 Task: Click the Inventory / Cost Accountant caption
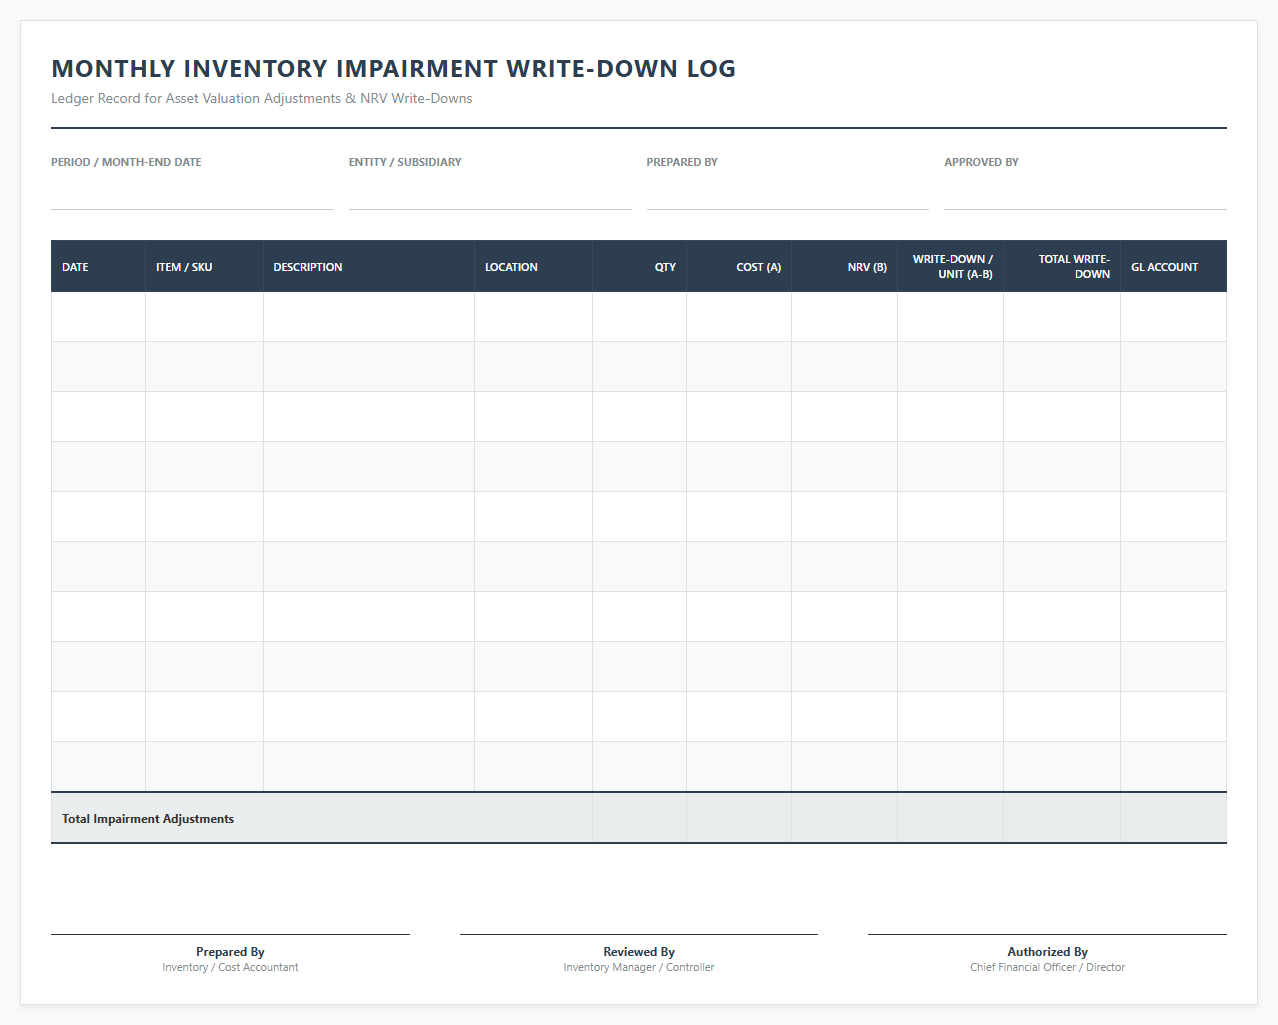click(230, 968)
